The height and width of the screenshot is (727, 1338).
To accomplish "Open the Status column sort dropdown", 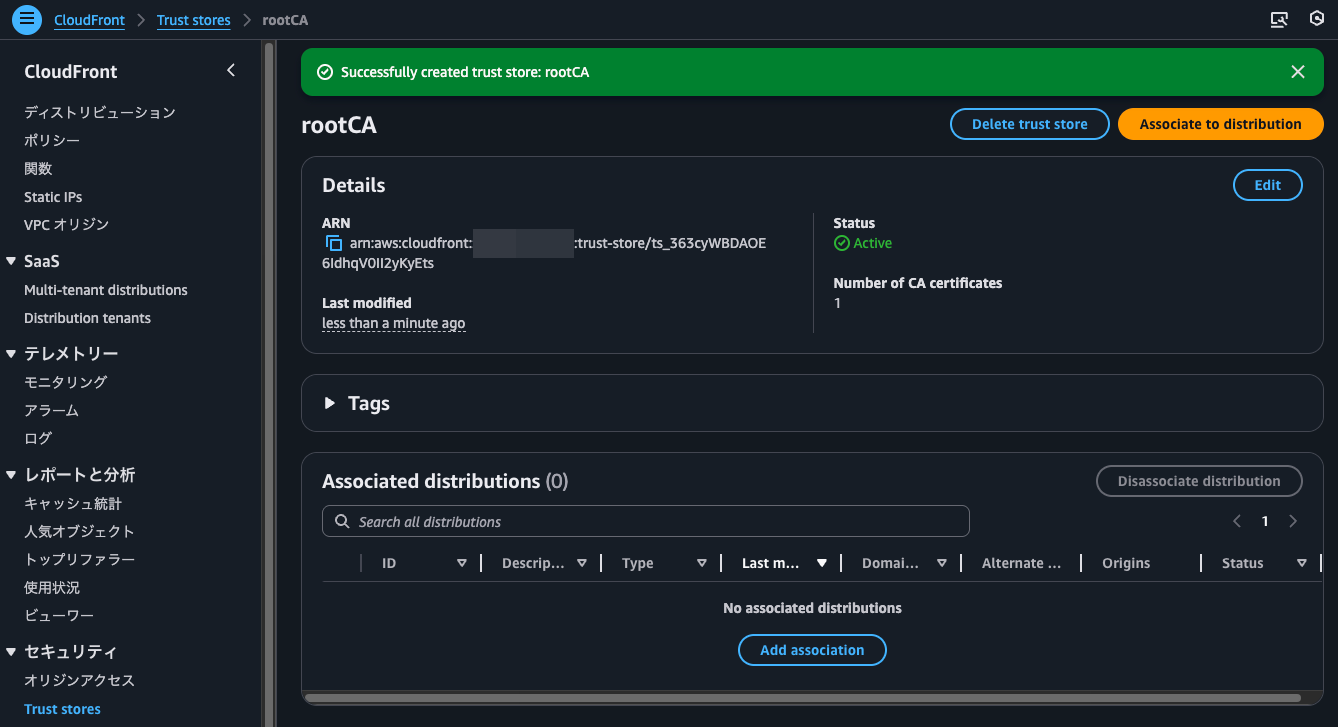I will [x=1301, y=562].
